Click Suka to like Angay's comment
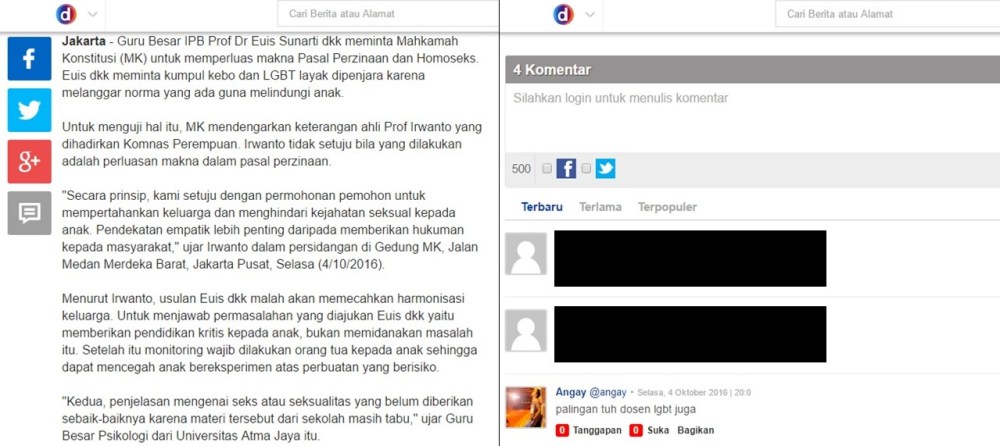 point(657,430)
